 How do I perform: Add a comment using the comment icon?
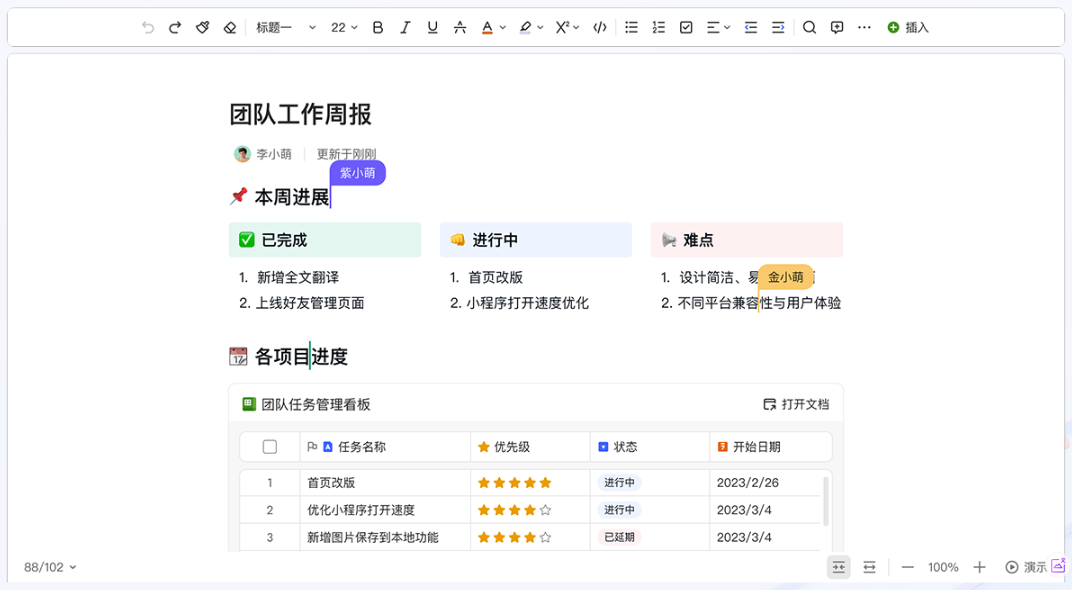point(837,28)
